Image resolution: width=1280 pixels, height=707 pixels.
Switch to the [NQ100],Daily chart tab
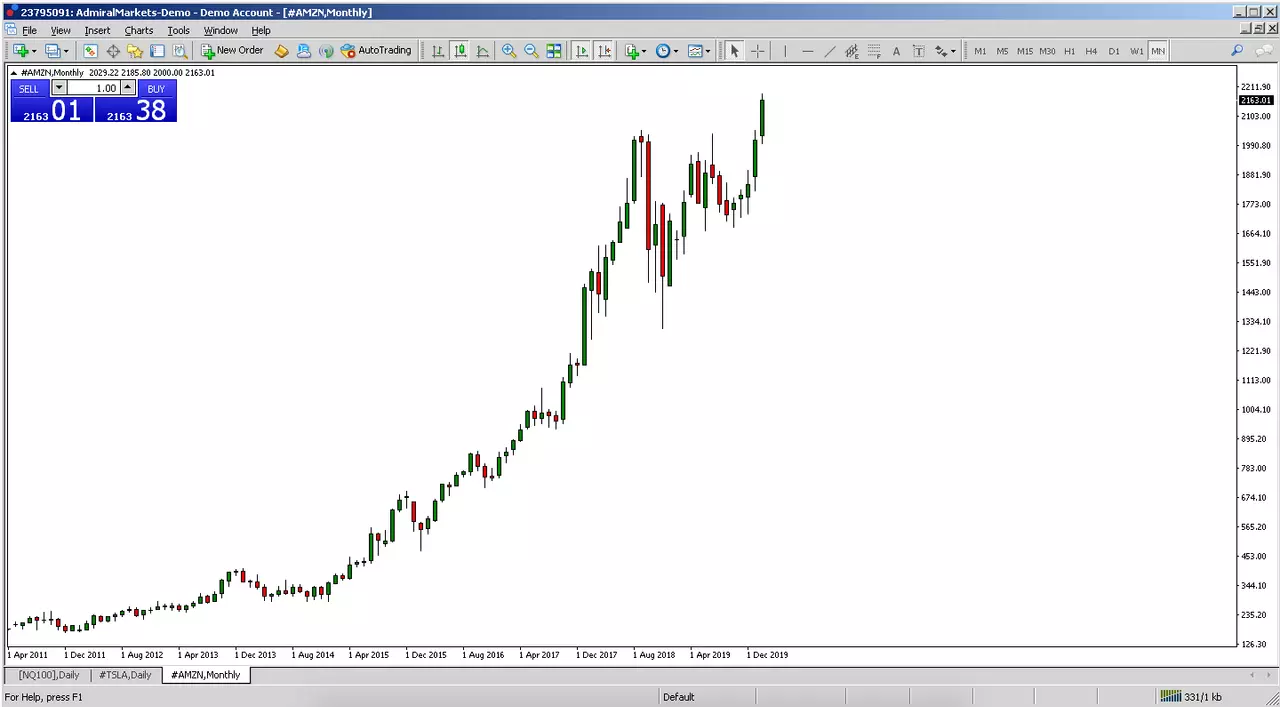(49, 675)
